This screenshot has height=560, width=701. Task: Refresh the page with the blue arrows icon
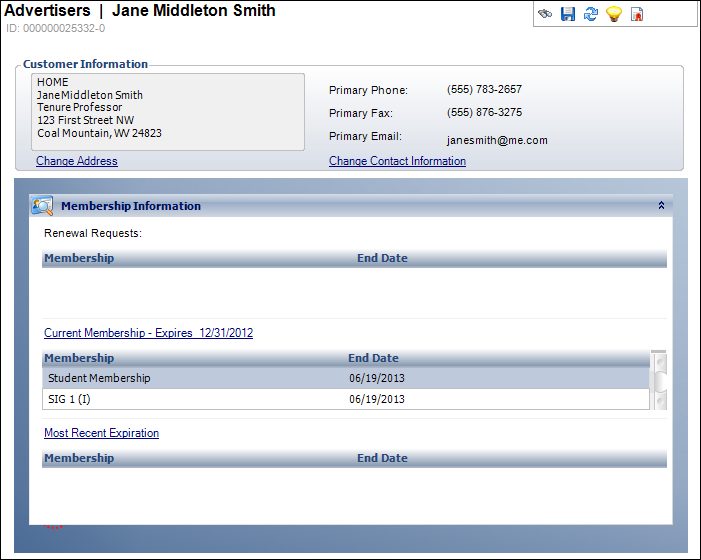tap(591, 14)
